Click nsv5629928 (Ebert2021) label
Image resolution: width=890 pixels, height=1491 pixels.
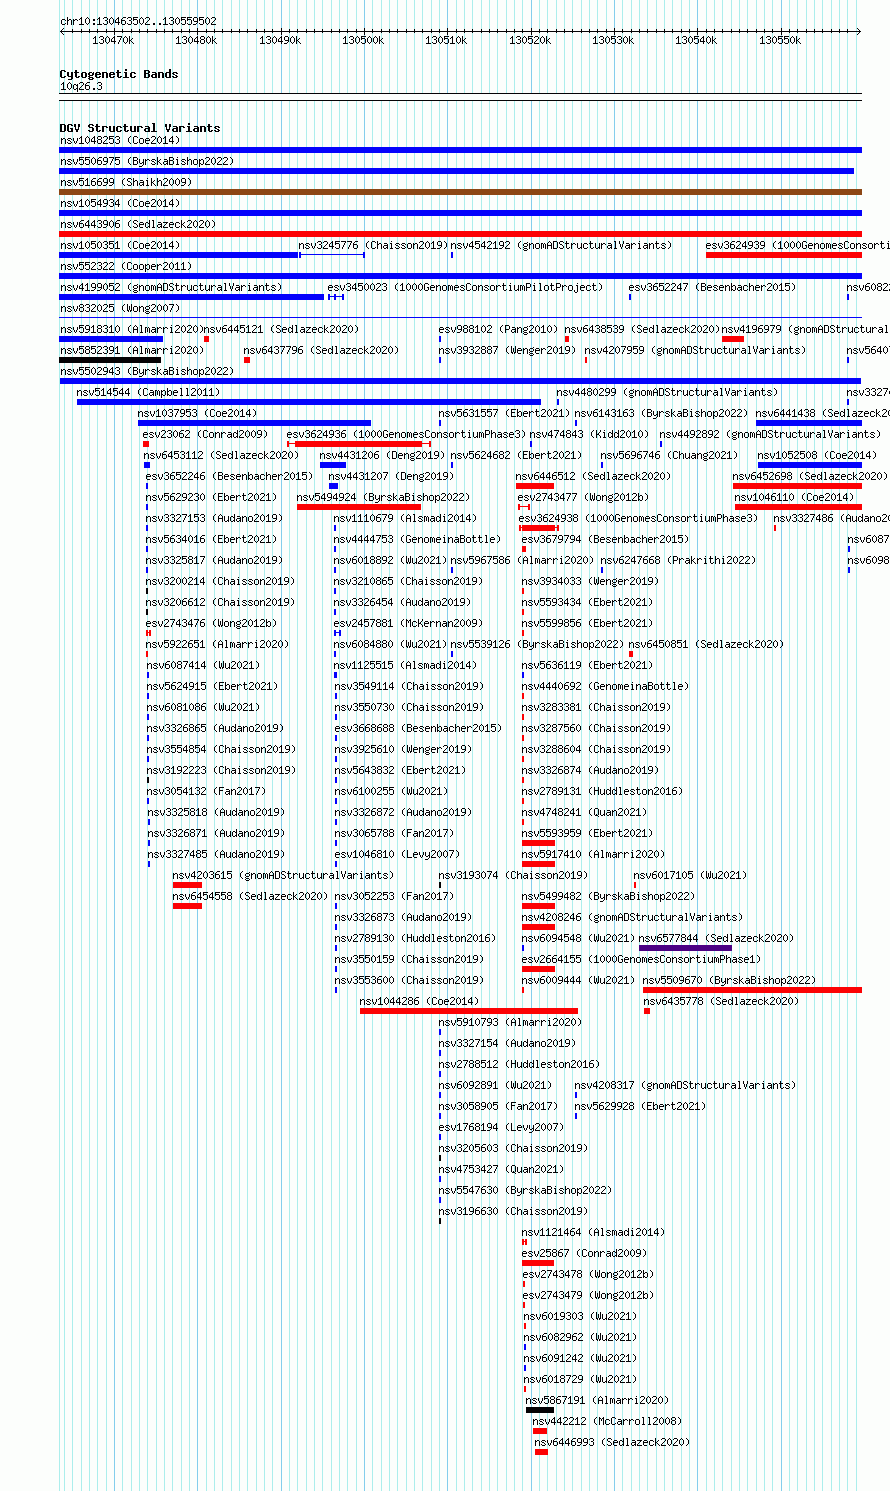pos(640,1107)
